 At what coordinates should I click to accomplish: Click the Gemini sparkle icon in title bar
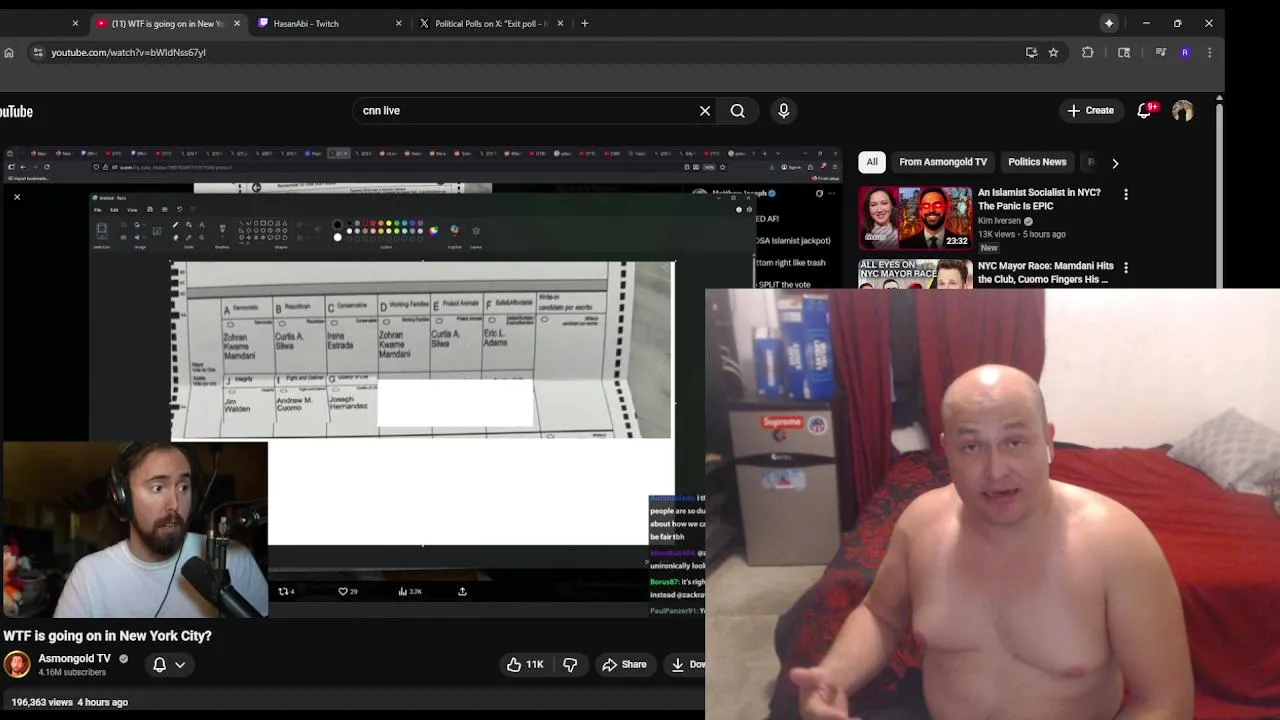[x=1109, y=23]
